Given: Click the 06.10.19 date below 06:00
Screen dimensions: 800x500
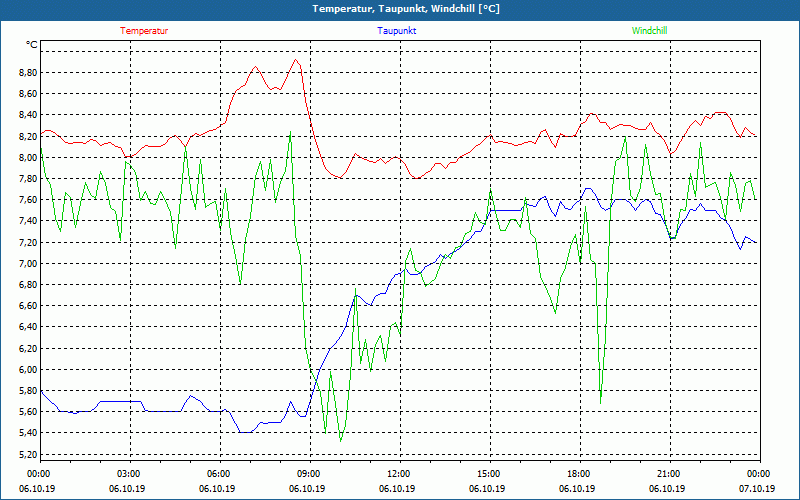Looking at the screenshot, I should 217,488.
